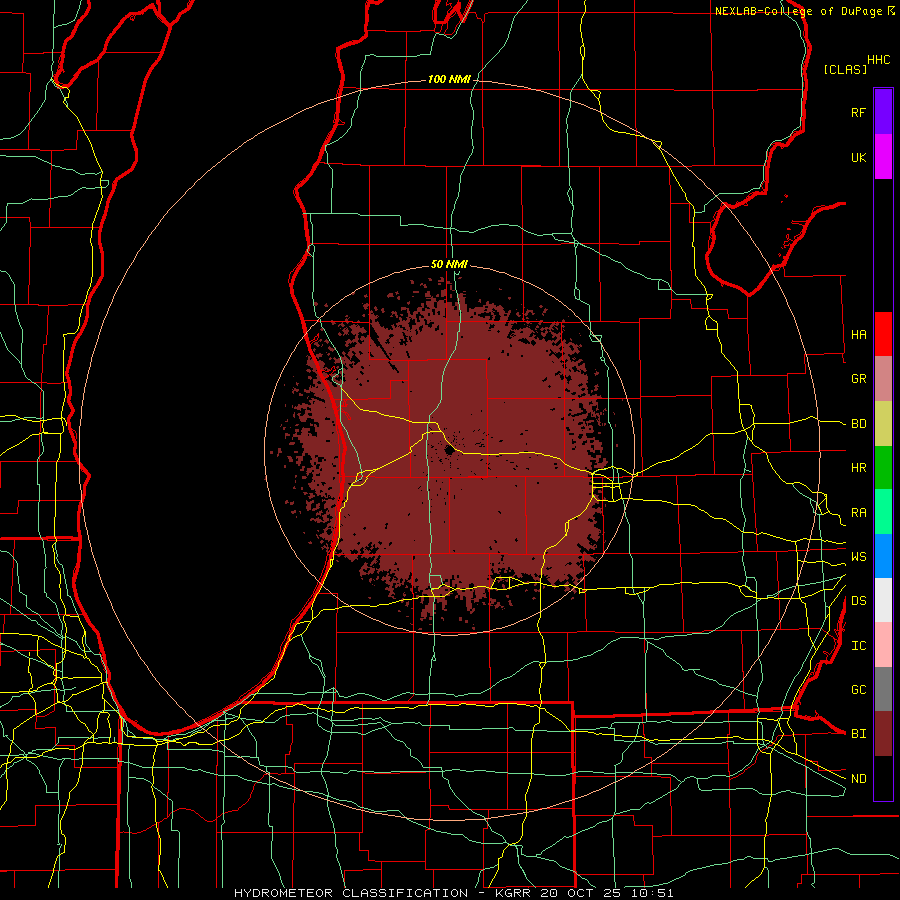Click the 50 NMI range ring label
This screenshot has width=900, height=900.
(449, 264)
